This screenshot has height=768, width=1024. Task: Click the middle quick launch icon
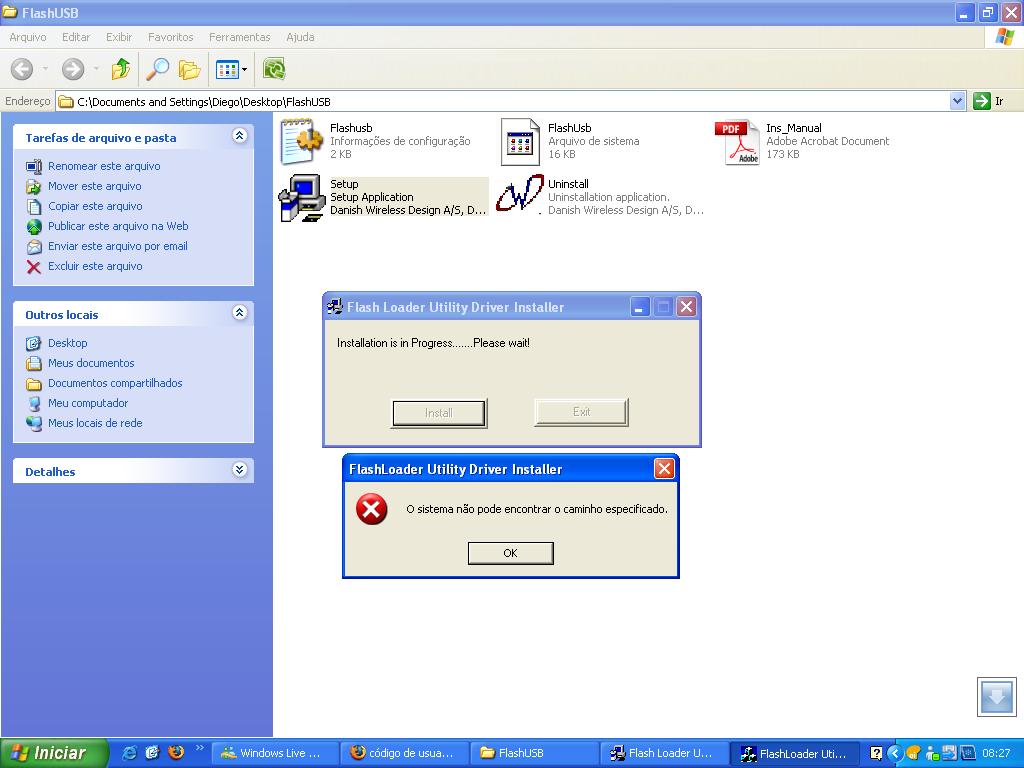152,753
